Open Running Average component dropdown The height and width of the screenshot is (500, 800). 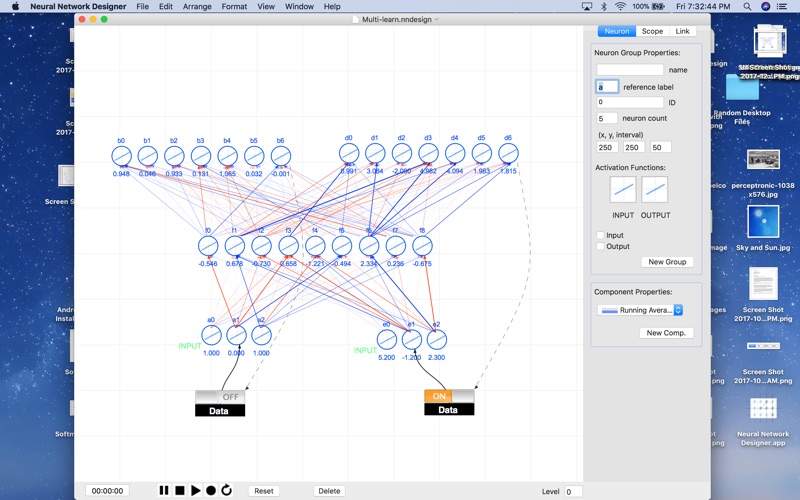640,310
